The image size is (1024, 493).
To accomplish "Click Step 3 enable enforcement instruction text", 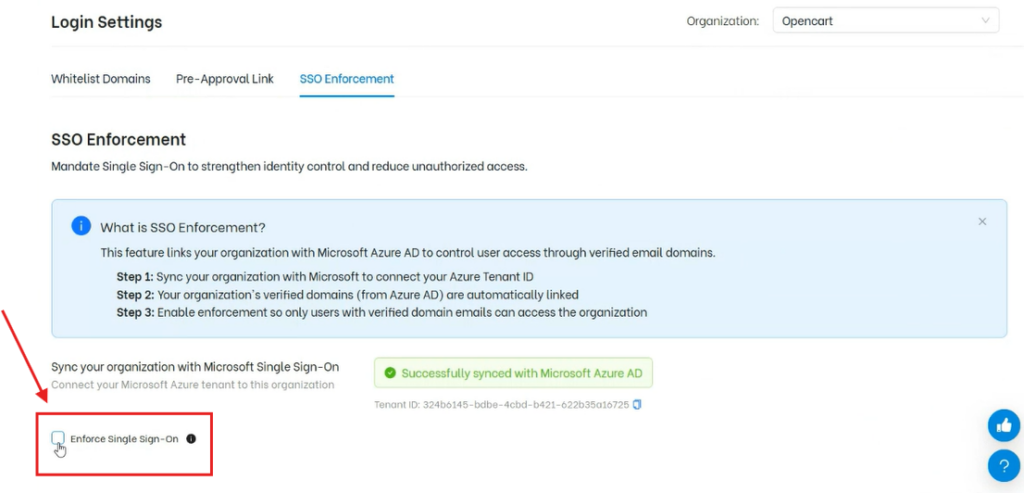I will pyautogui.click(x=382, y=312).
